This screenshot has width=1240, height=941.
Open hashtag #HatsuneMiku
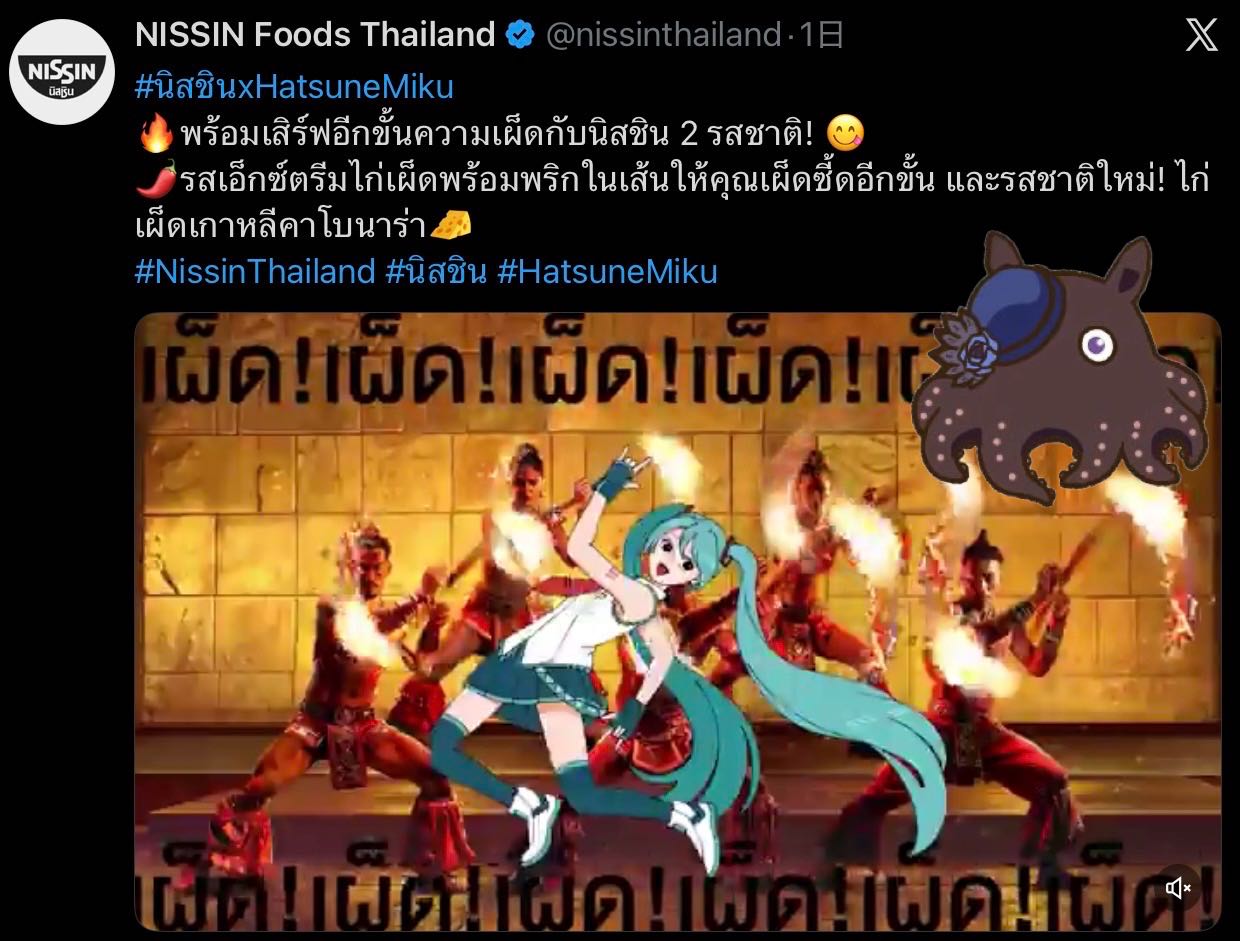click(x=607, y=272)
